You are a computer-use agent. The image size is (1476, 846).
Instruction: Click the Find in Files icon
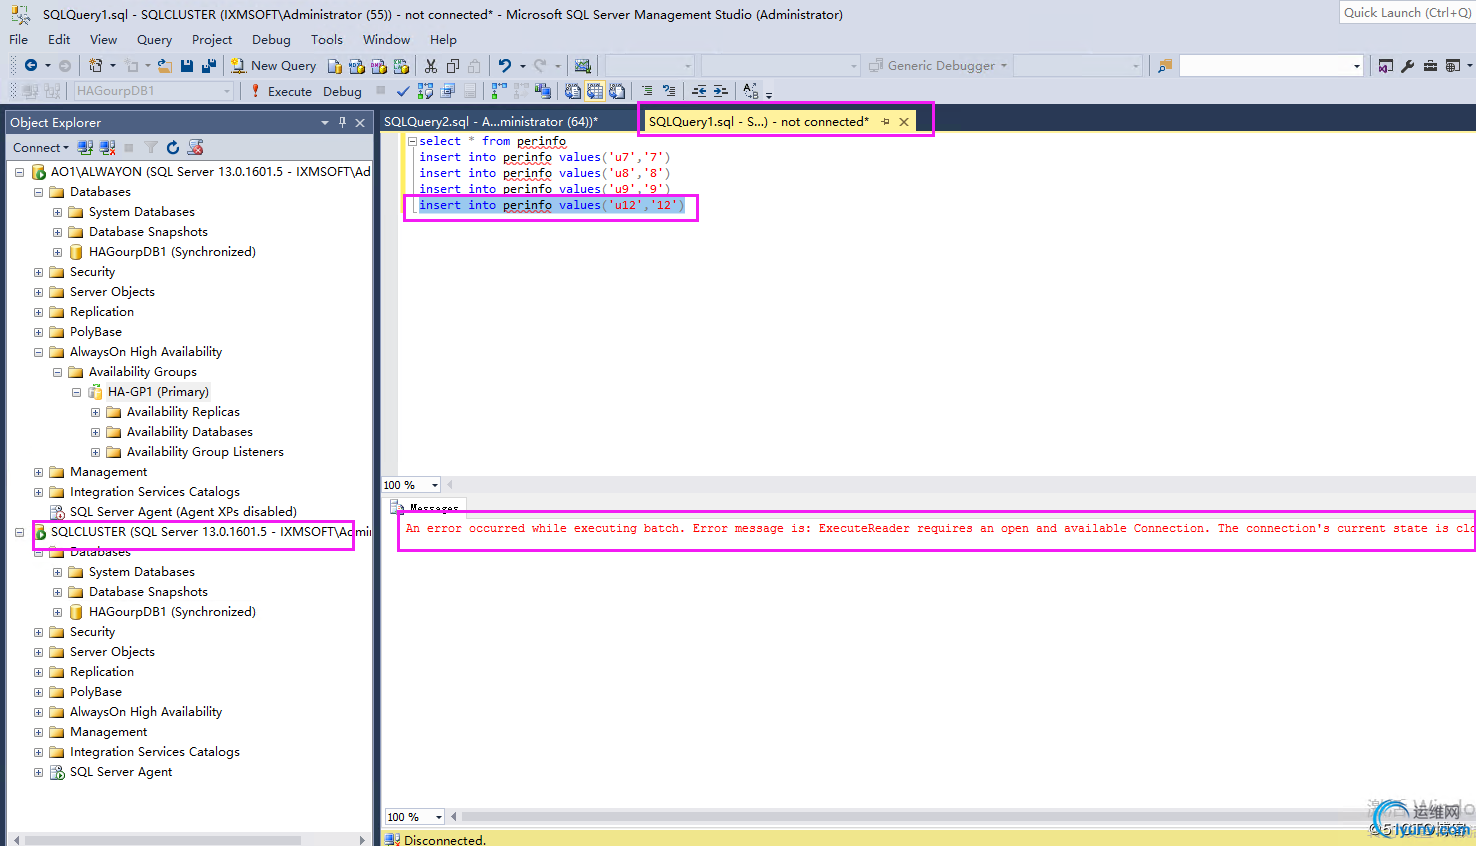coord(1164,66)
